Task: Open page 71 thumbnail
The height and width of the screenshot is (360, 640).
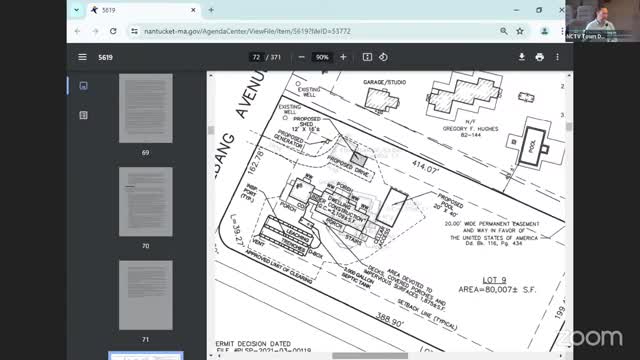Action: tap(146, 295)
